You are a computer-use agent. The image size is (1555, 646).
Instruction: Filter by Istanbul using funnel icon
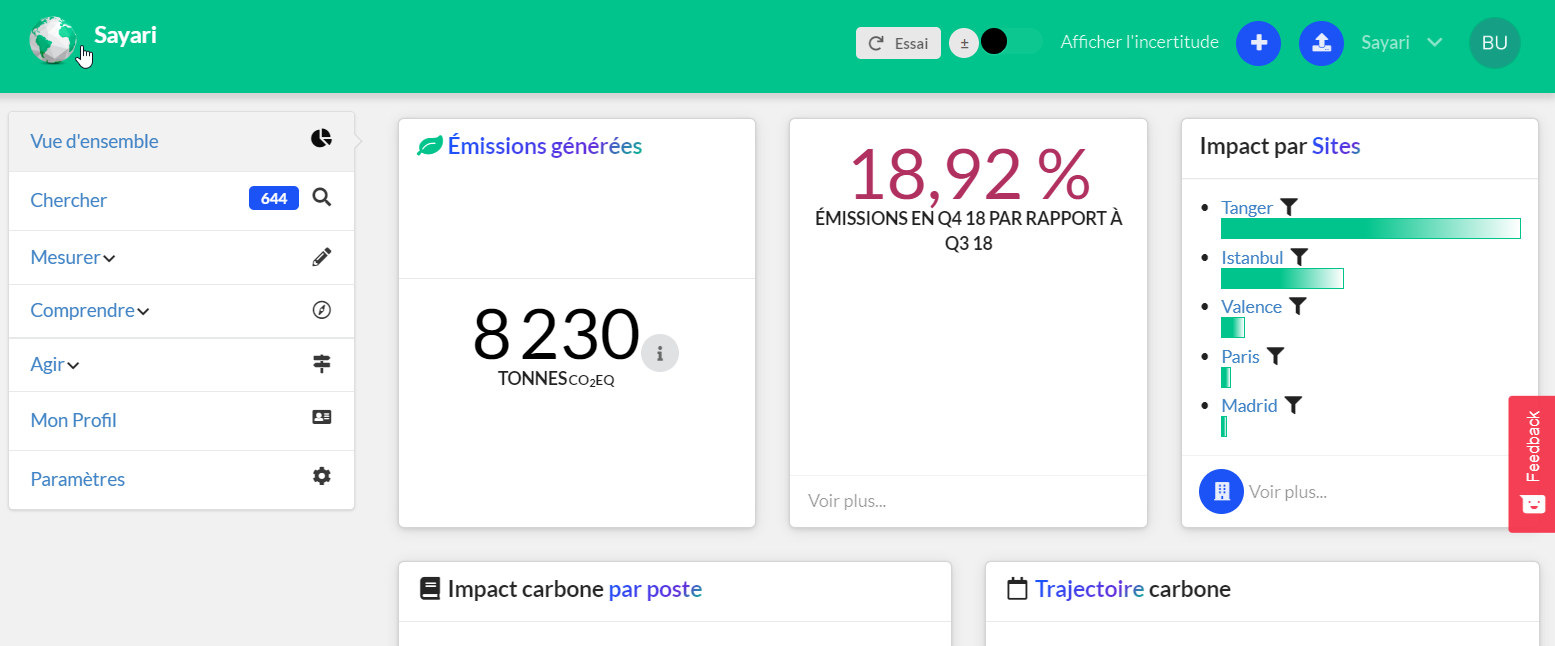click(x=1299, y=257)
